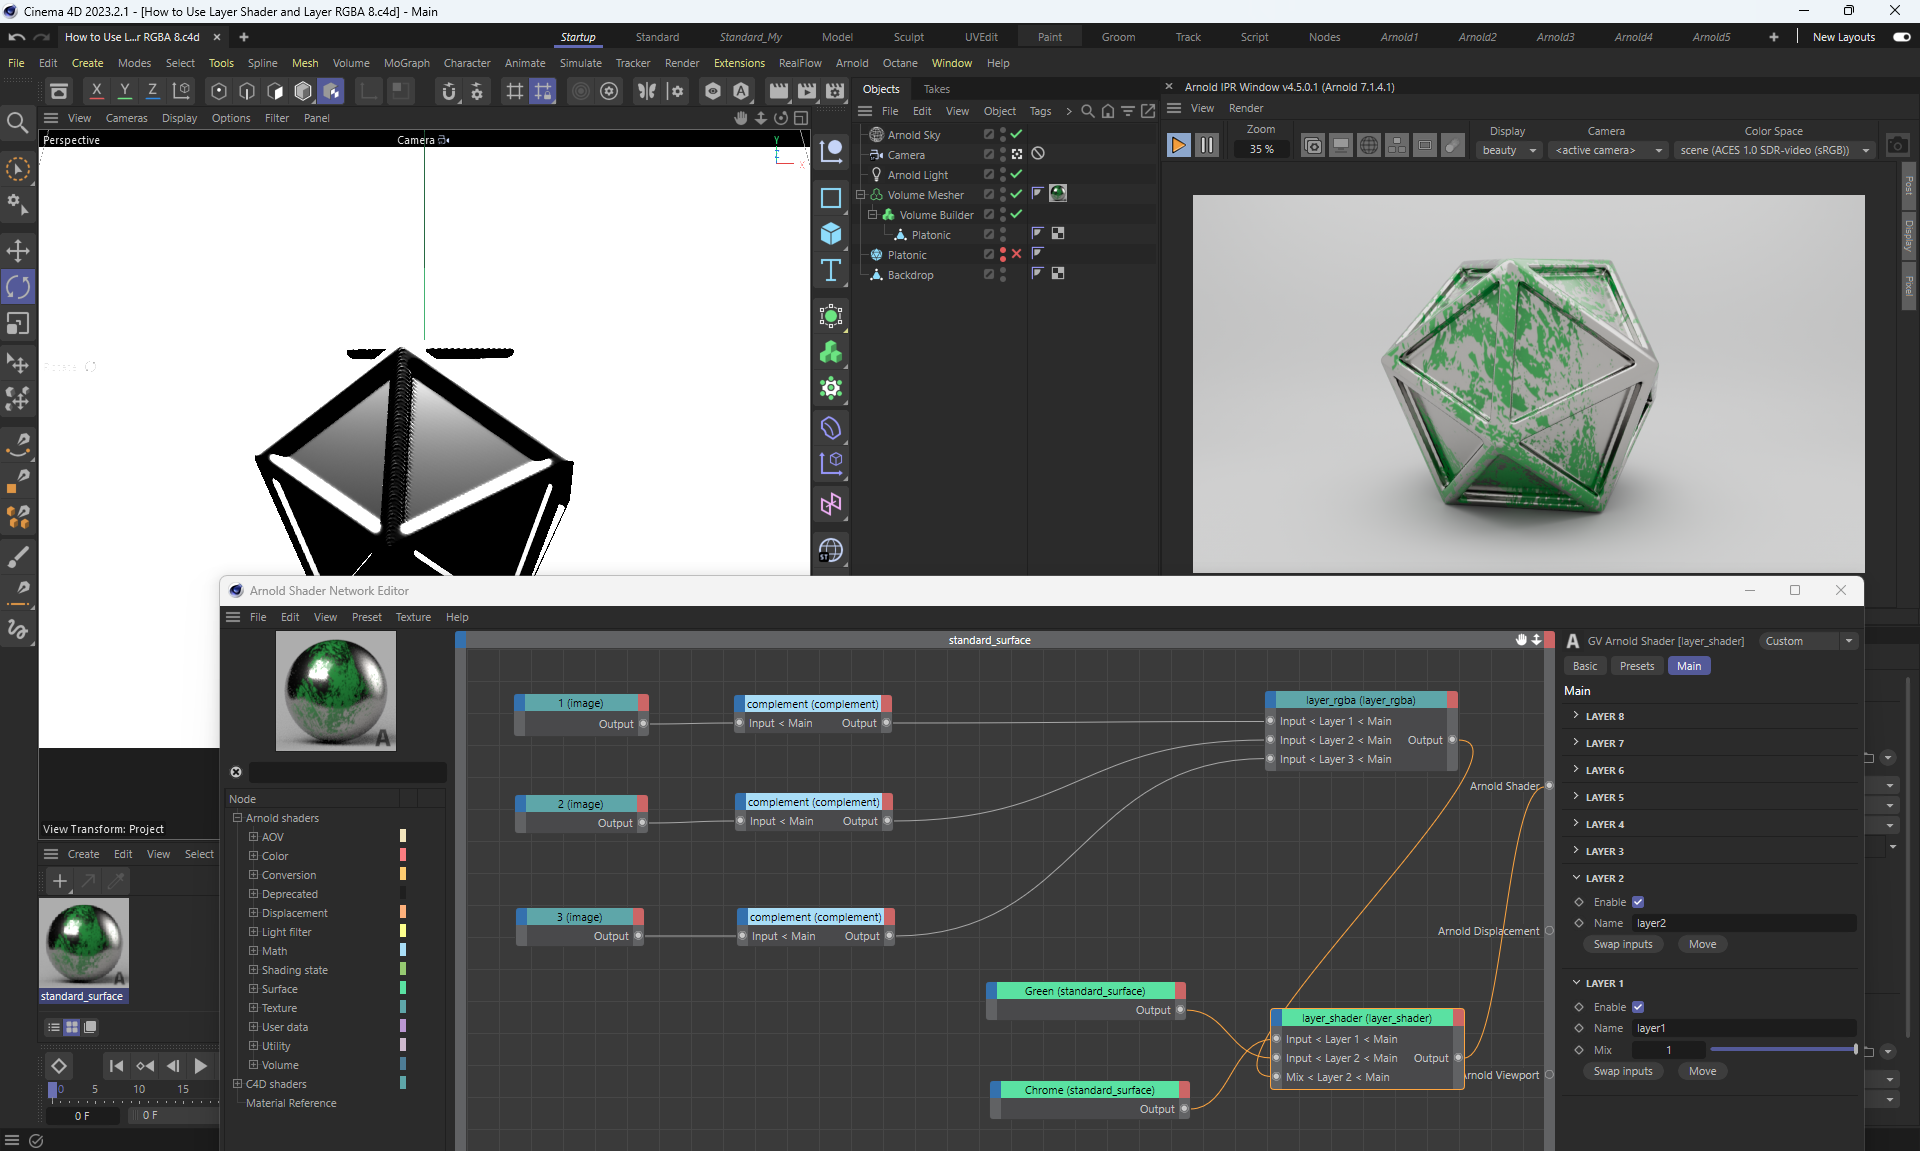Adjust the Layer 1 Mix slider

(x=1782, y=1050)
